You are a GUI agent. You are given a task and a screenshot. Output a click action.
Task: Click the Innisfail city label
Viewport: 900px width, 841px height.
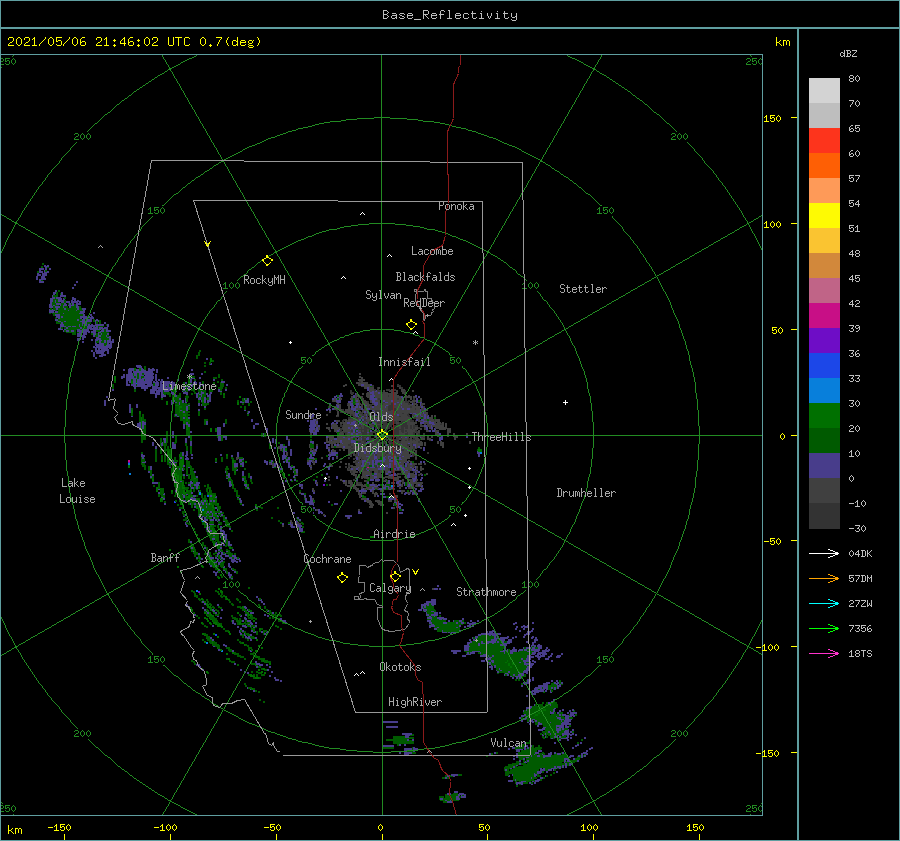coord(404,362)
